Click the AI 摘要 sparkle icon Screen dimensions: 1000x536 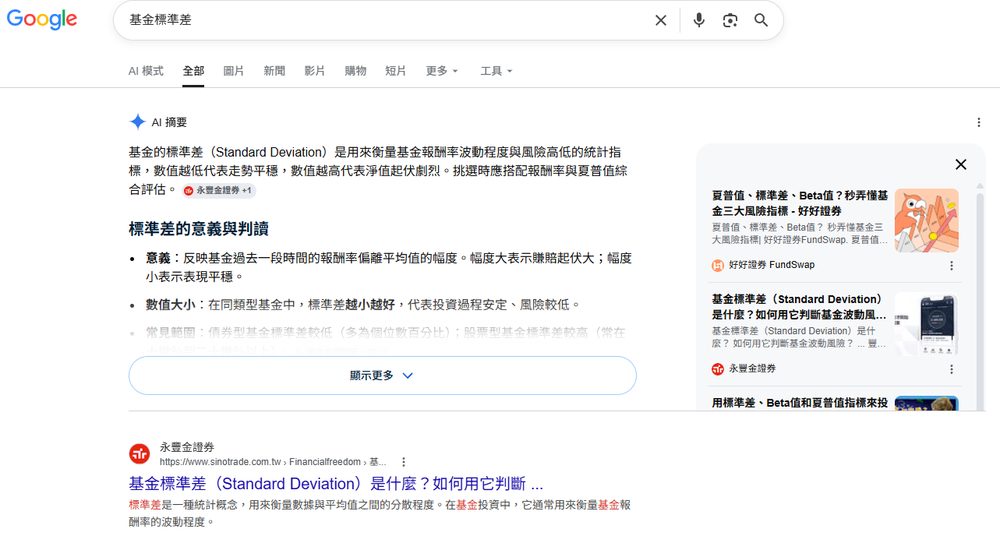(137, 122)
